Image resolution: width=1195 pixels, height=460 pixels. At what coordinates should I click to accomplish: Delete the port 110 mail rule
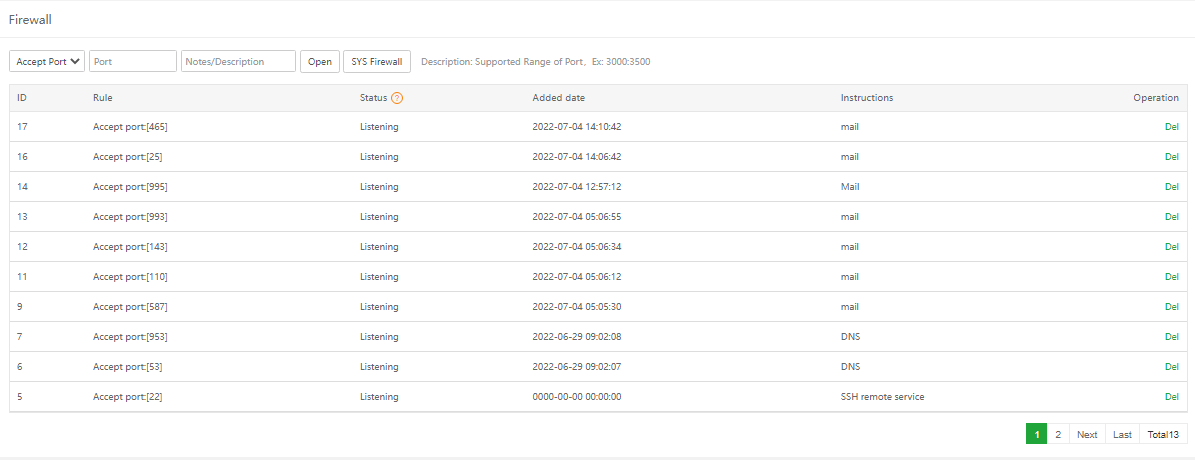(x=1172, y=277)
